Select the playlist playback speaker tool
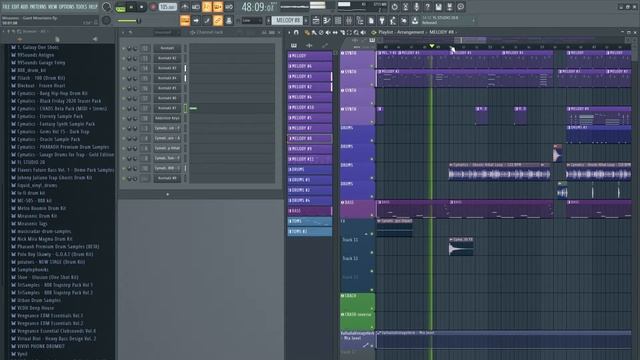Viewport: 640px width, 360px height. [363, 32]
